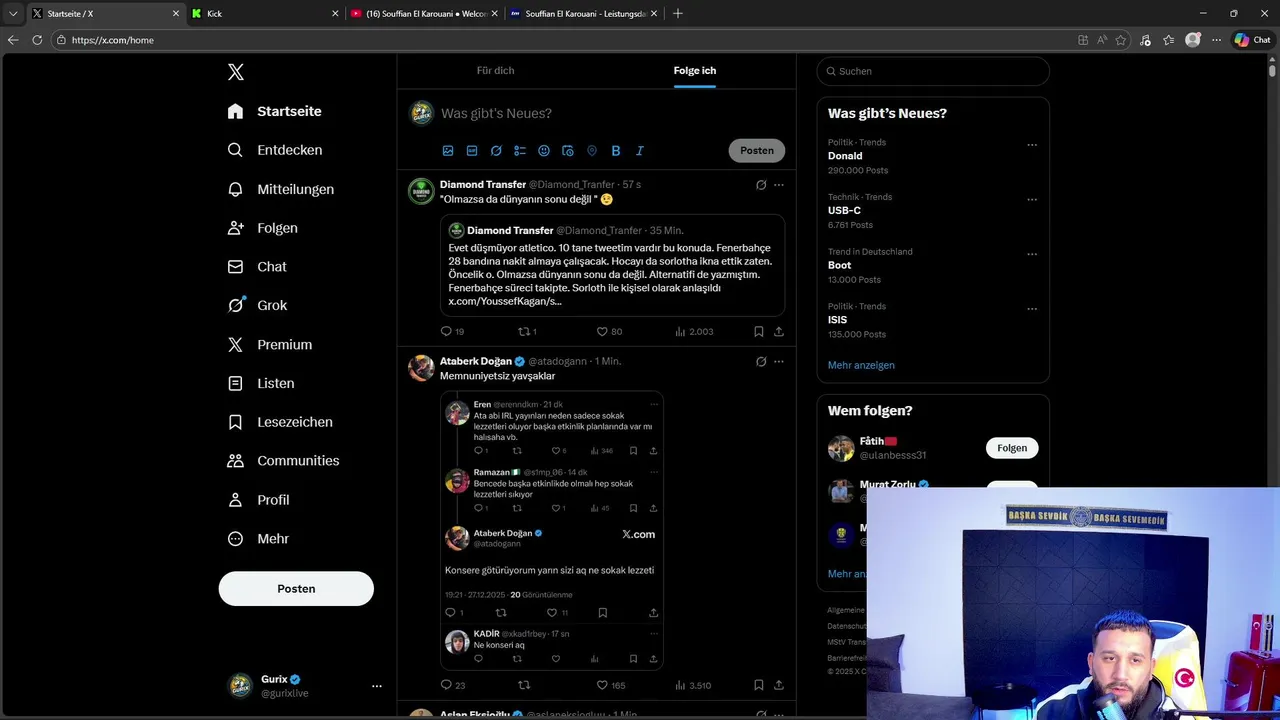This screenshot has height=720, width=1280.
Task: Open more options on Diamond Transfer post
Action: coord(779,185)
